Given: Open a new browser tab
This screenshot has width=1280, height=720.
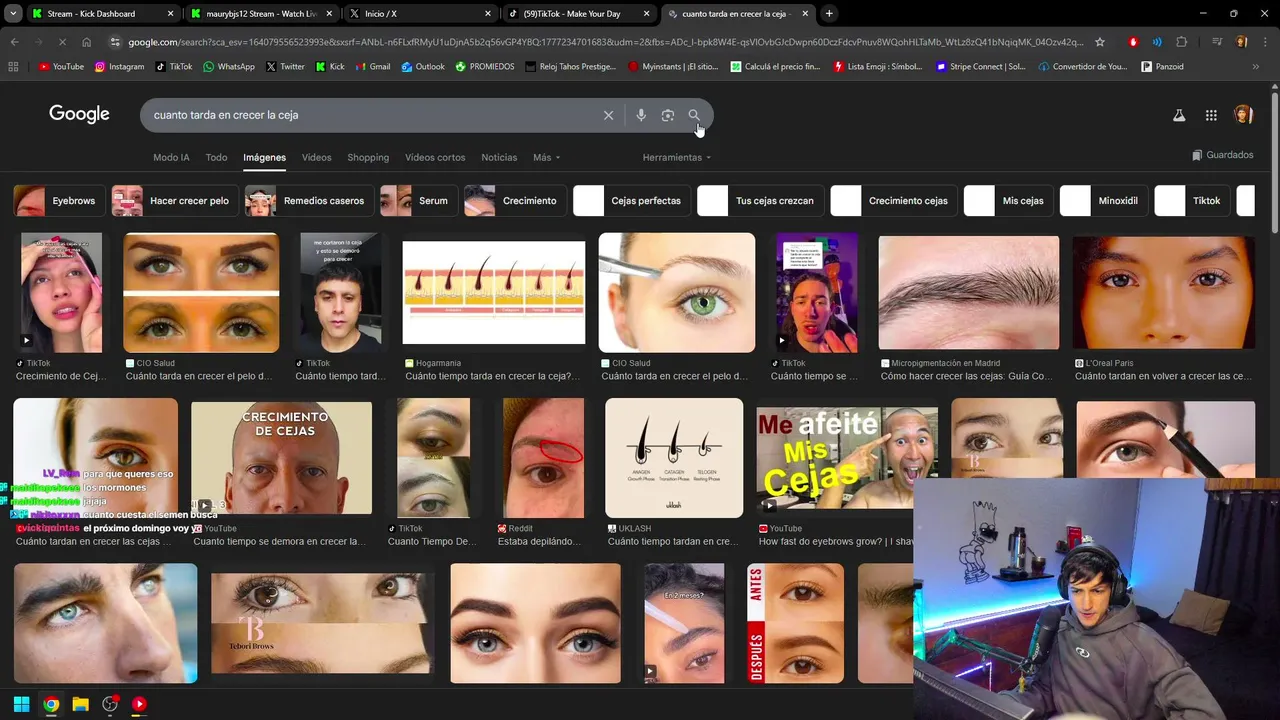Looking at the screenshot, I should point(829,14).
